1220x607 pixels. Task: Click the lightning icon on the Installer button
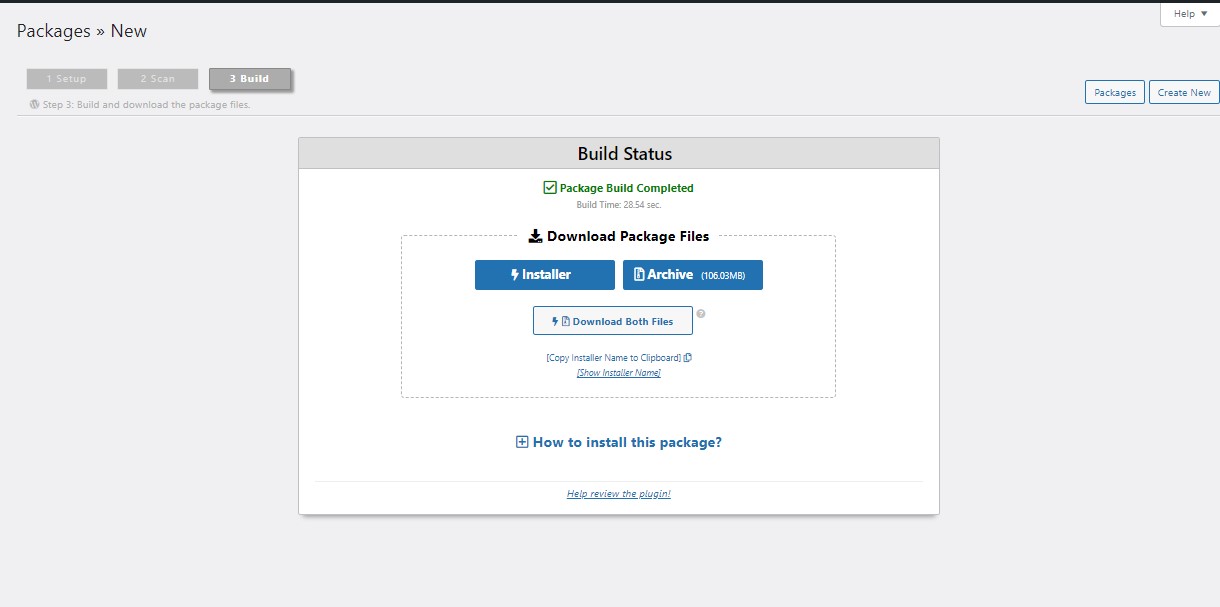point(514,274)
